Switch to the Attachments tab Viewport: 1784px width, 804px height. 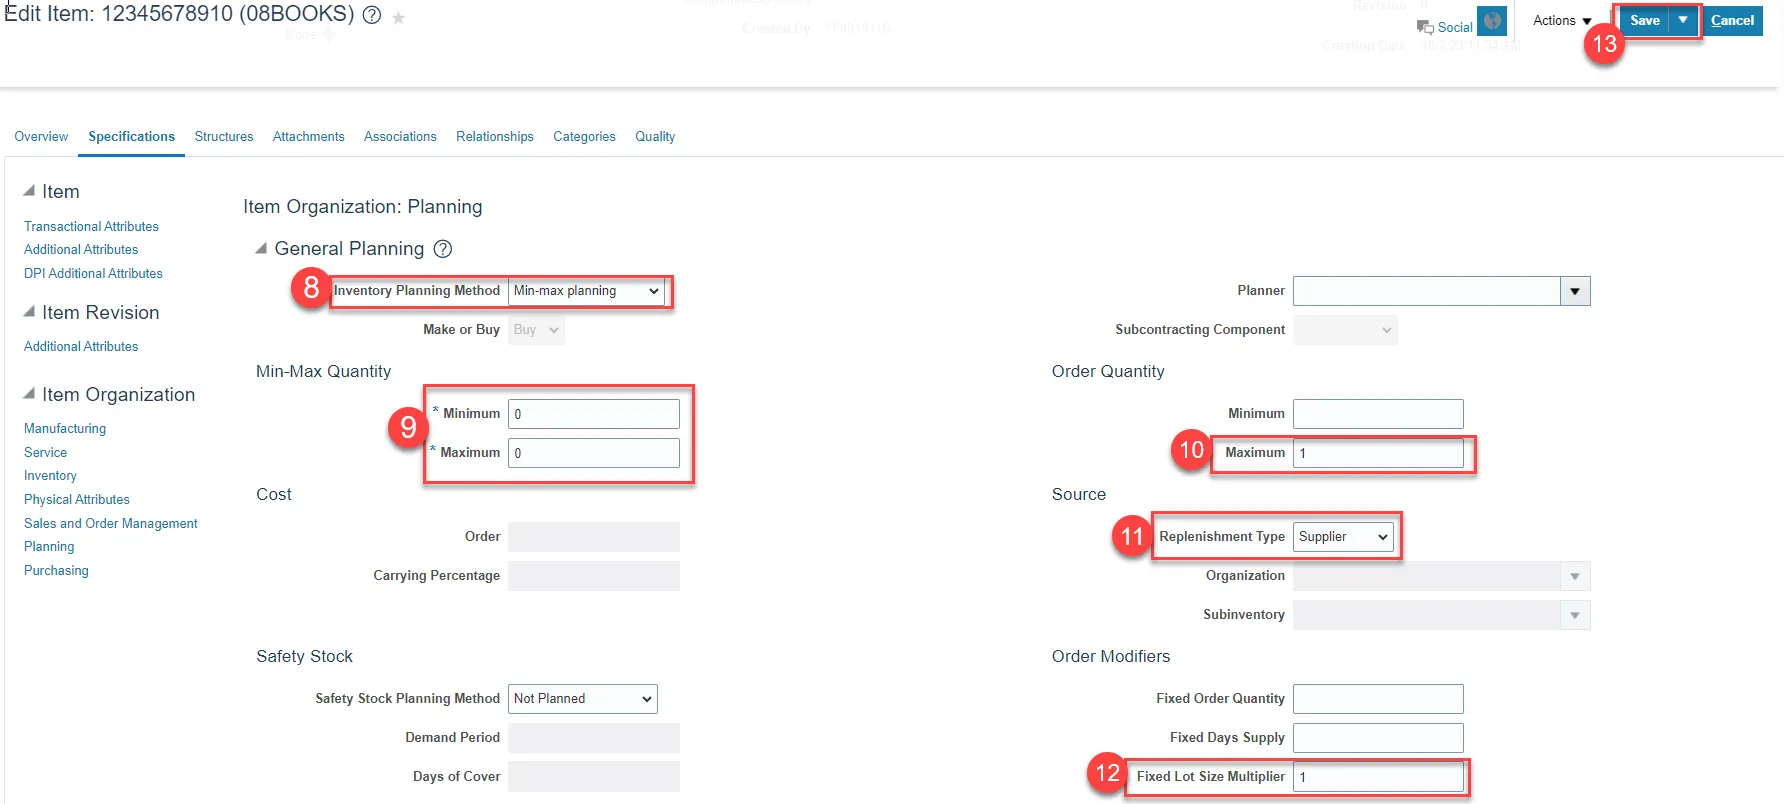point(308,136)
